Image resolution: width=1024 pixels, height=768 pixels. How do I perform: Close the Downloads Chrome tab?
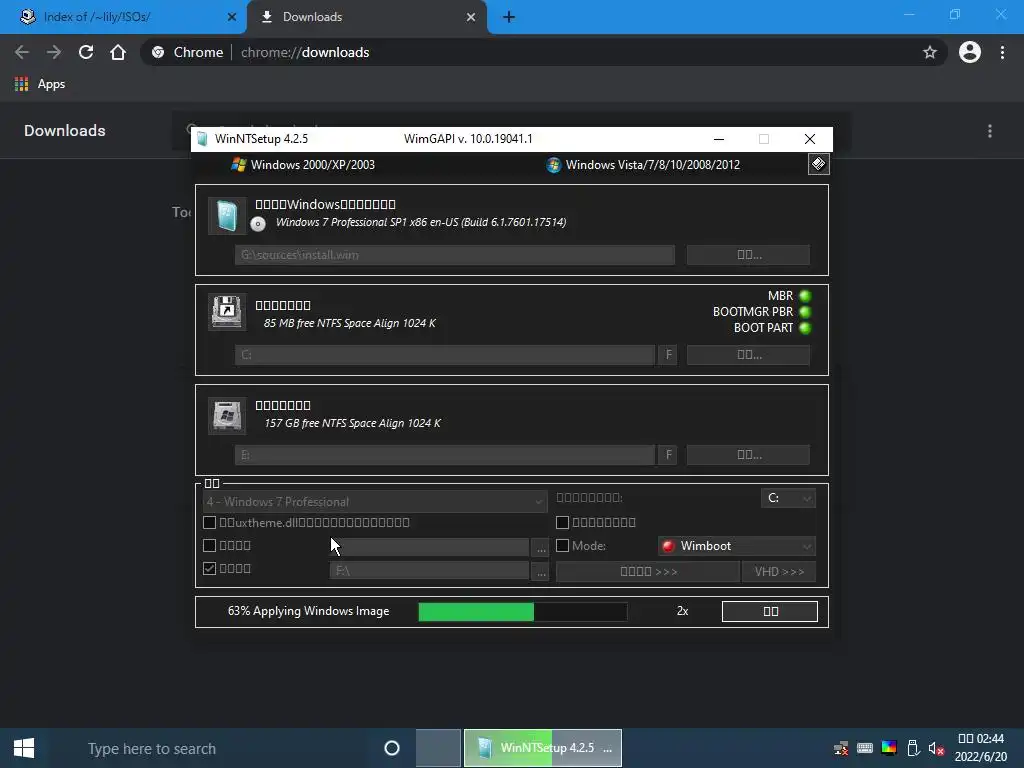point(471,17)
